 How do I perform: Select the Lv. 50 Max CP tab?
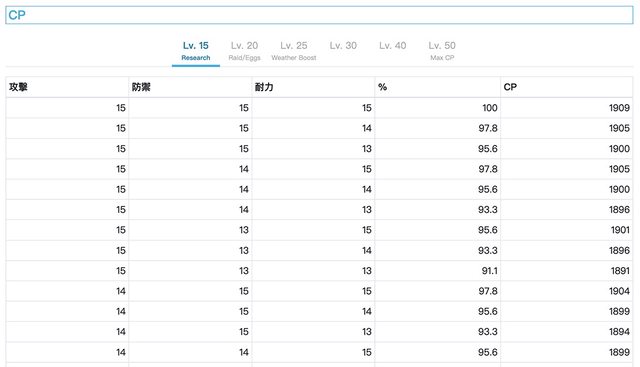coord(442,51)
